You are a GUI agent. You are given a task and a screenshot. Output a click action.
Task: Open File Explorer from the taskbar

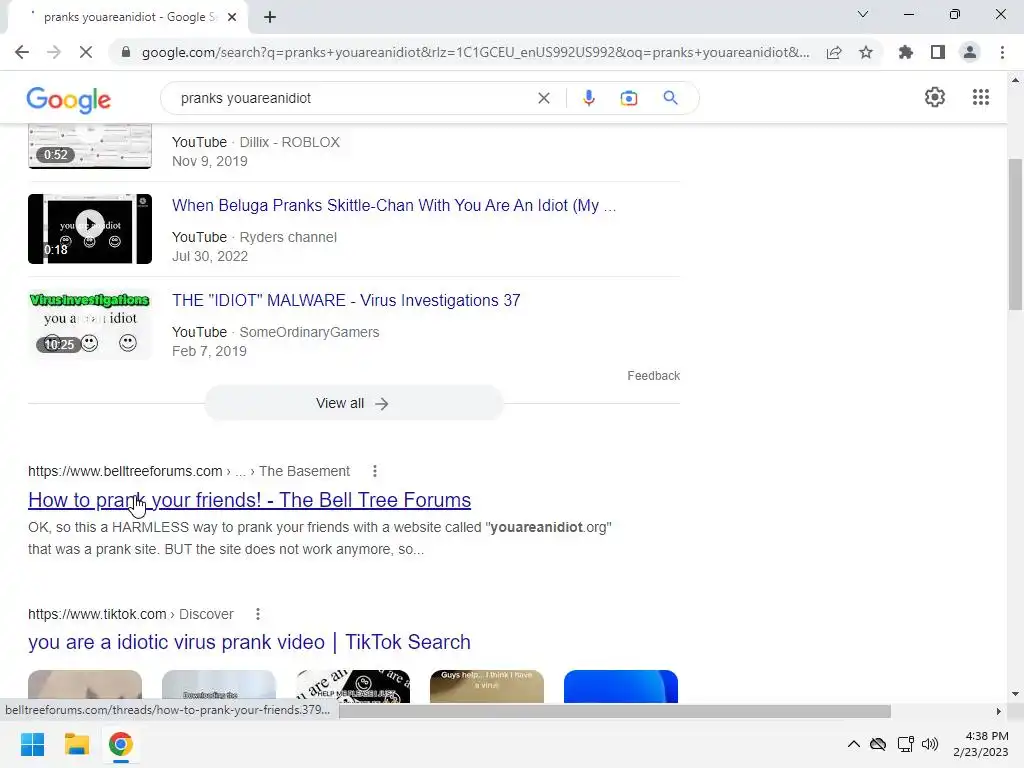click(76, 744)
